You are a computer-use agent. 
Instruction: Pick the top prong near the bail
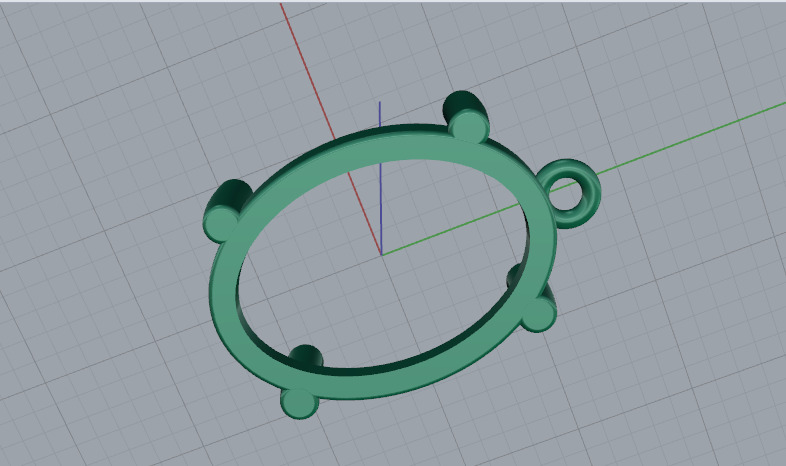(466, 116)
